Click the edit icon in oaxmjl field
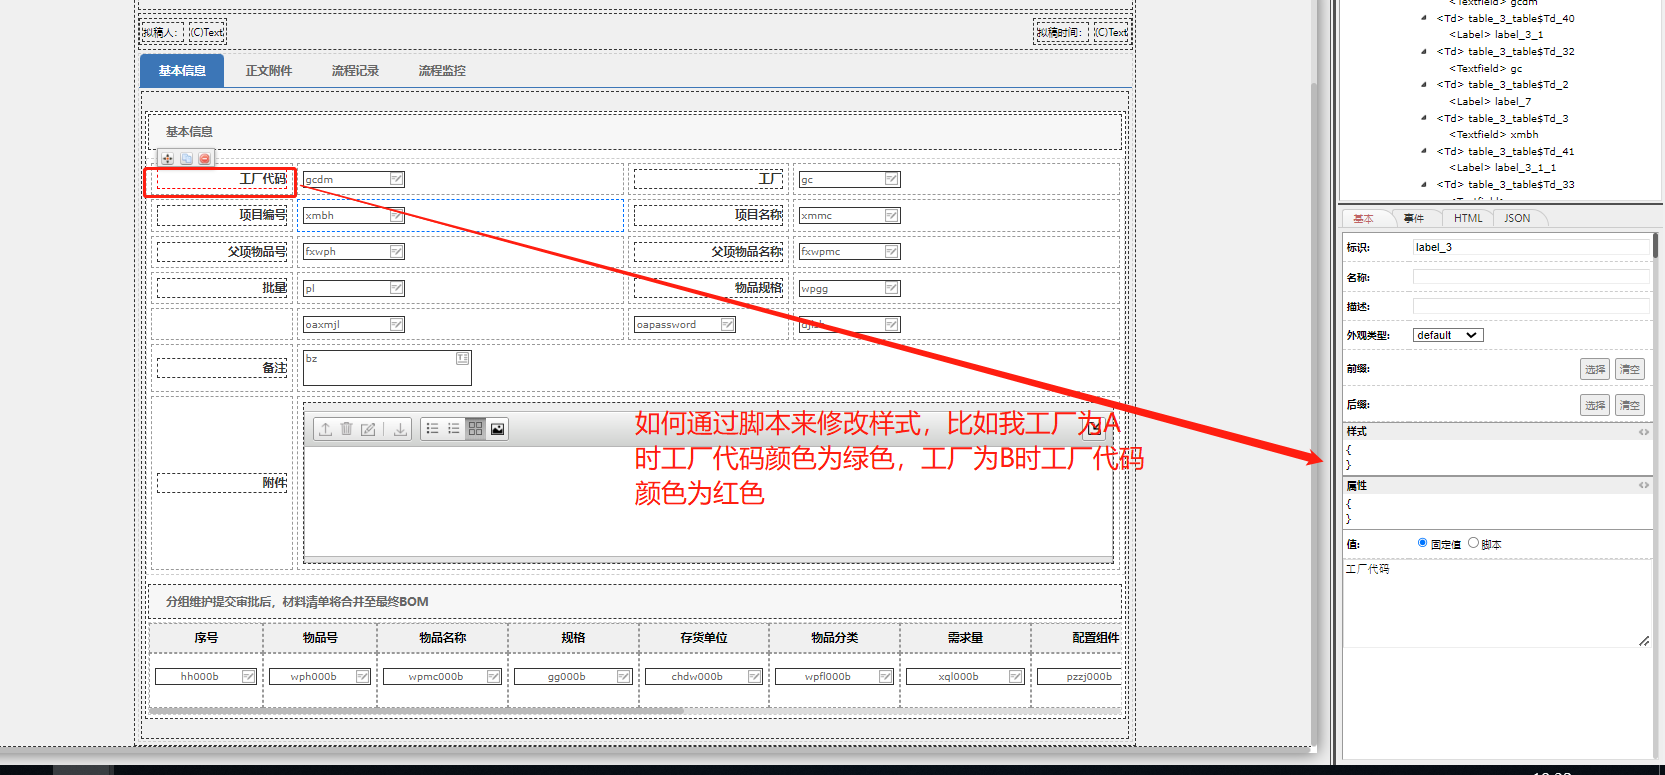 397,324
